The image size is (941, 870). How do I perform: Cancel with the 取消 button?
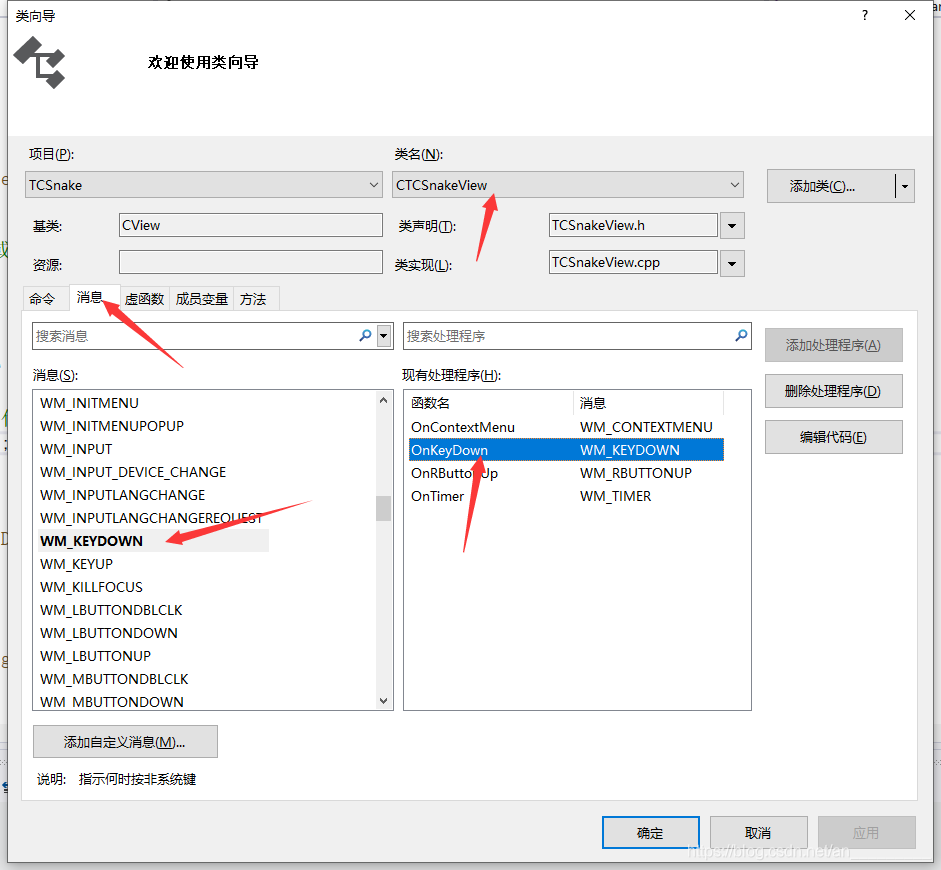[759, 833]
